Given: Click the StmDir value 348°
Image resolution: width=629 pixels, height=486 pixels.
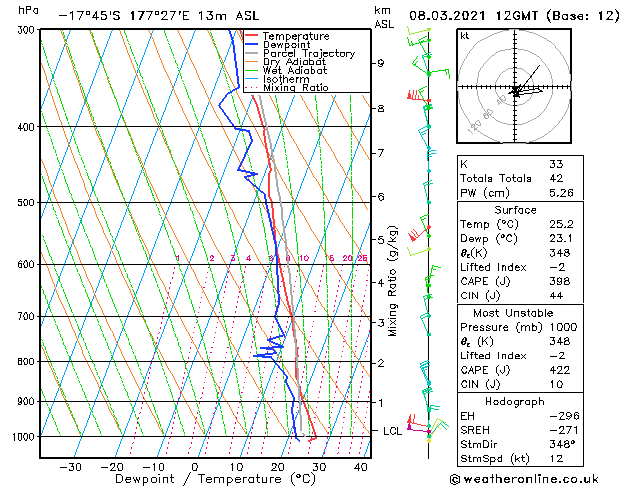Looking at the screenshot, I should tap(562, 444).
